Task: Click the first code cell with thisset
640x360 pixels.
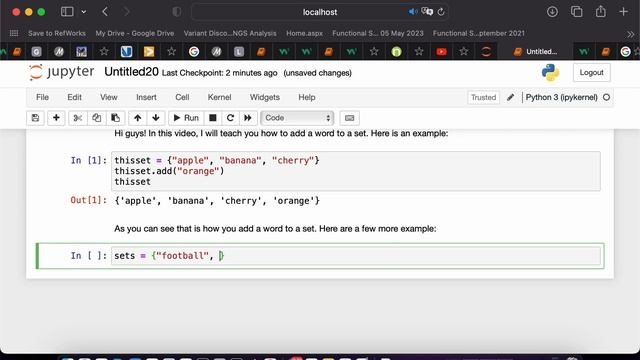Action: pyautogui.click(x=356, y=171)
